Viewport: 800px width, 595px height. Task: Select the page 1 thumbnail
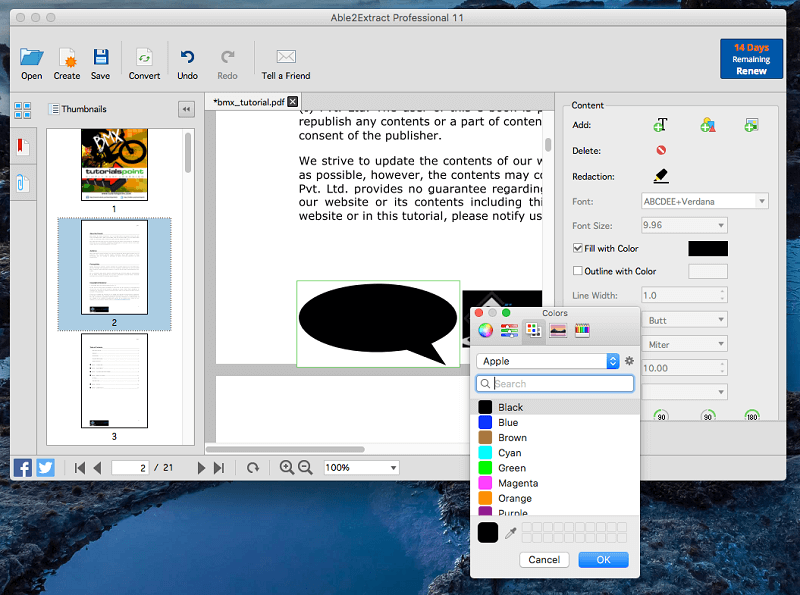click(114, 164)
